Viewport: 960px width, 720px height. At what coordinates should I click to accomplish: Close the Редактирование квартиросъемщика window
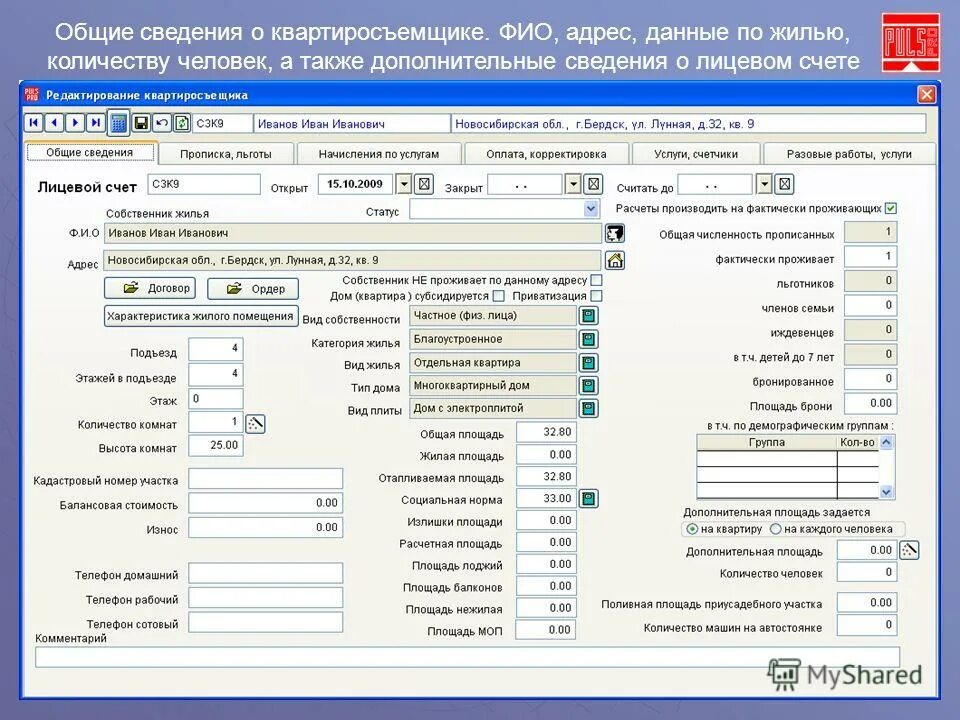[926, 95]
